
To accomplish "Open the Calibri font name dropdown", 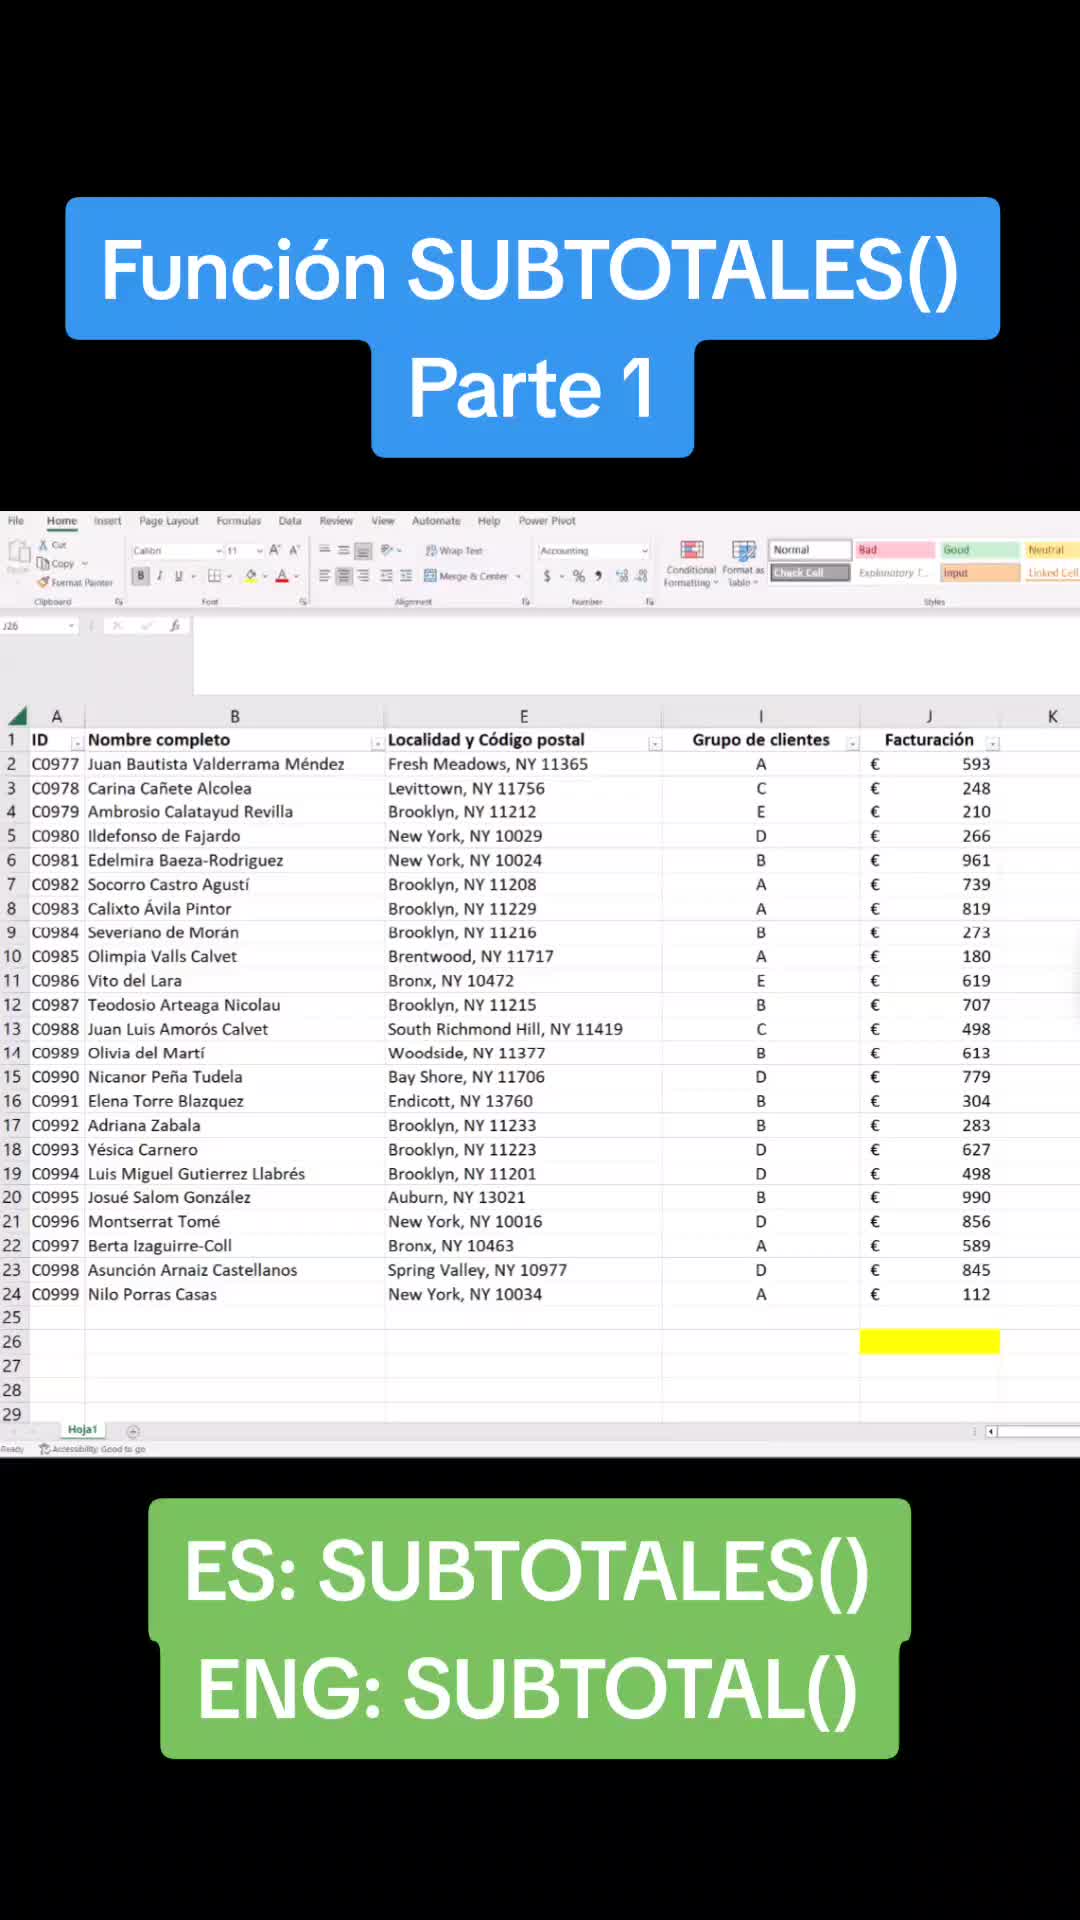I will 218,551.
